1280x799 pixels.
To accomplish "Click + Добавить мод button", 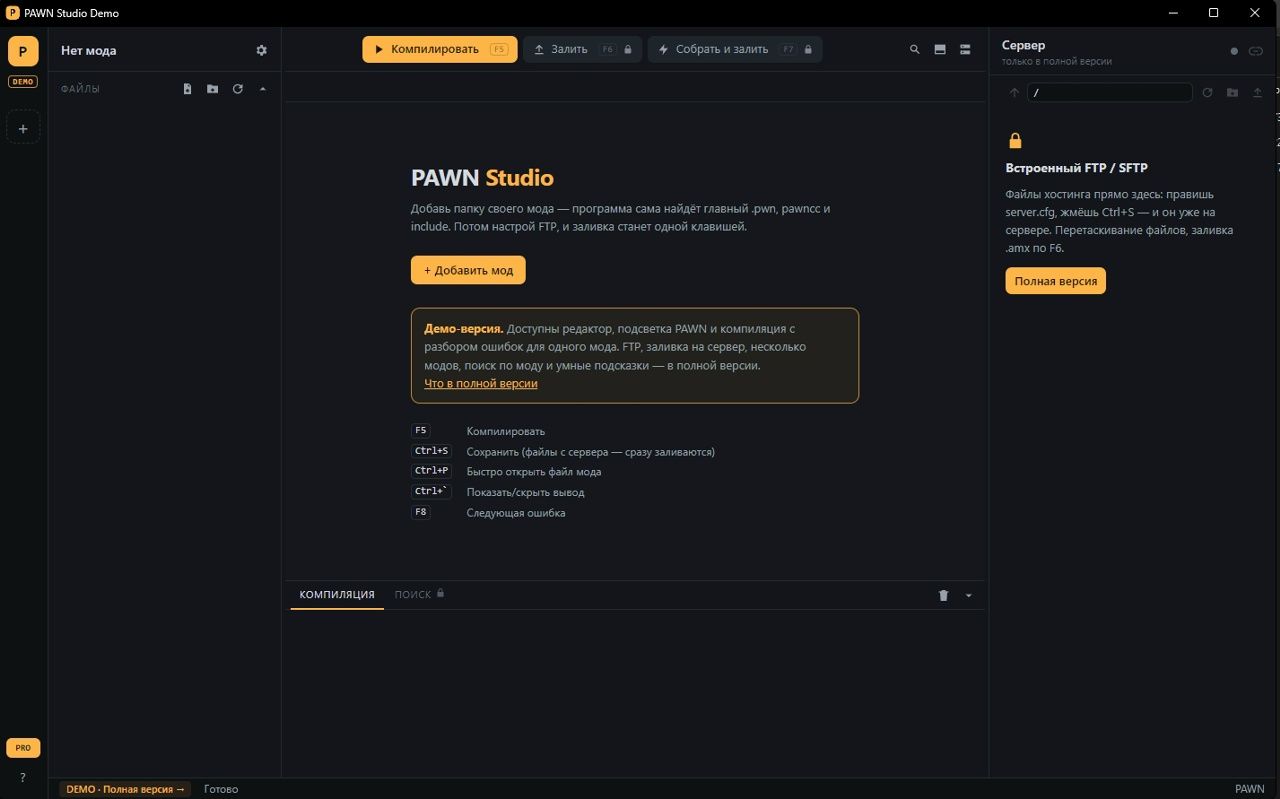I will (x=468, y=270).
